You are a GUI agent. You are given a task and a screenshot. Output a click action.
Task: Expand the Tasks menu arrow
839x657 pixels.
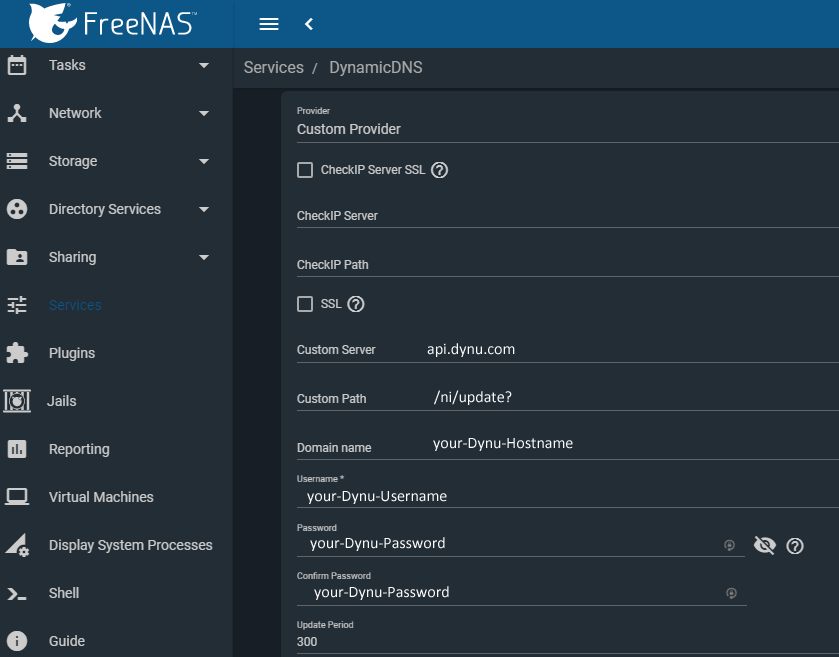[204, 65]
